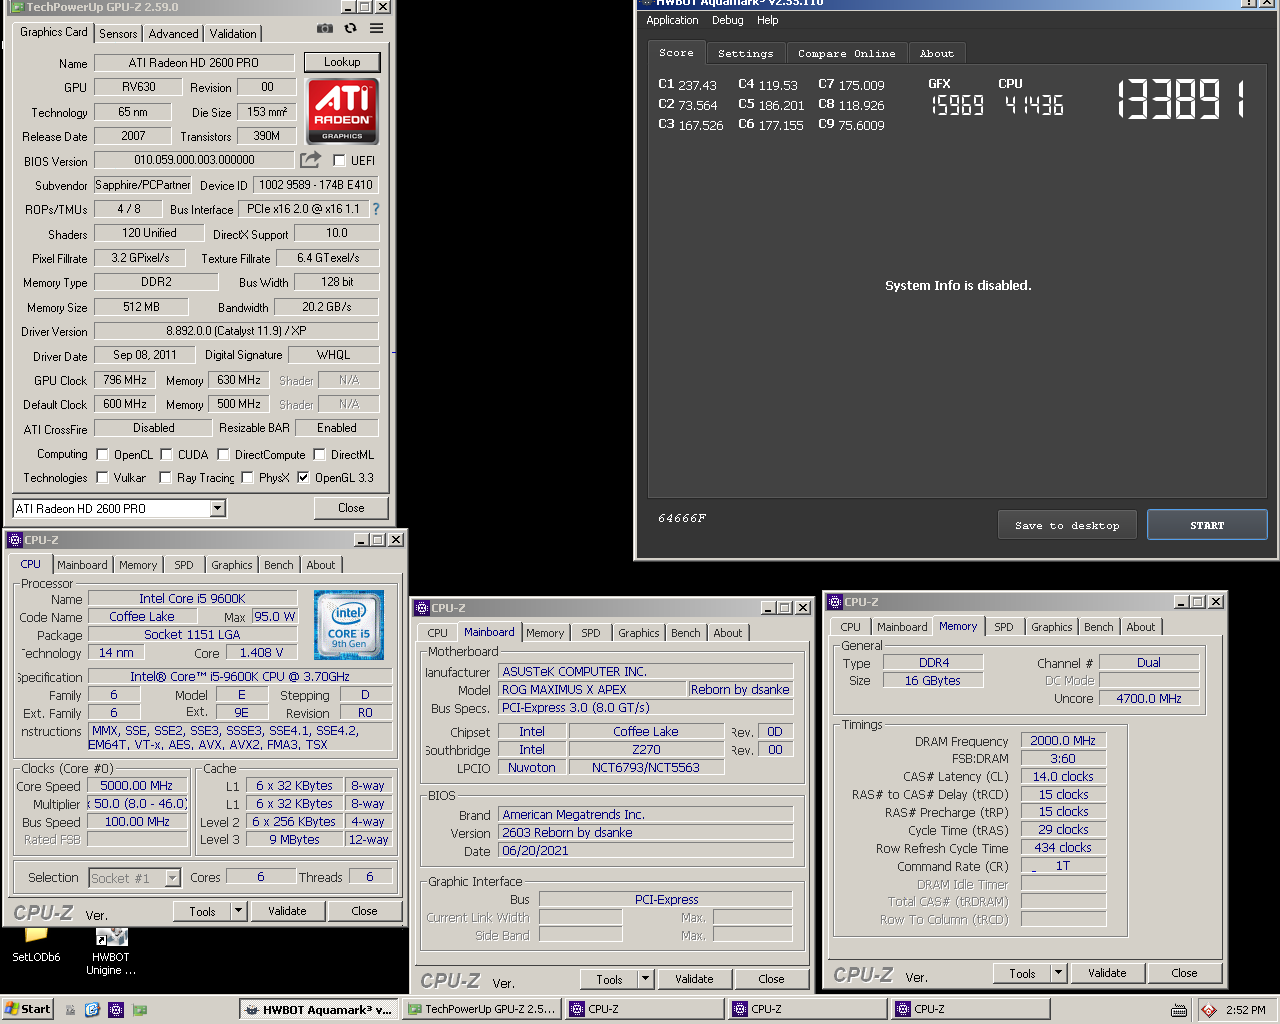Expand Tools dropdown arrow in CPU-Z Memory window

1059,973
